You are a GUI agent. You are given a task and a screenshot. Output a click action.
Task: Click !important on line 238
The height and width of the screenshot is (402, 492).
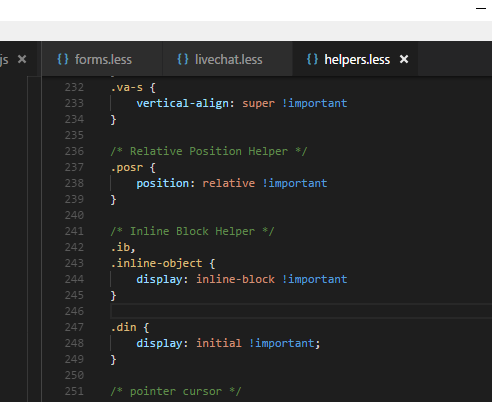point(295,183)
